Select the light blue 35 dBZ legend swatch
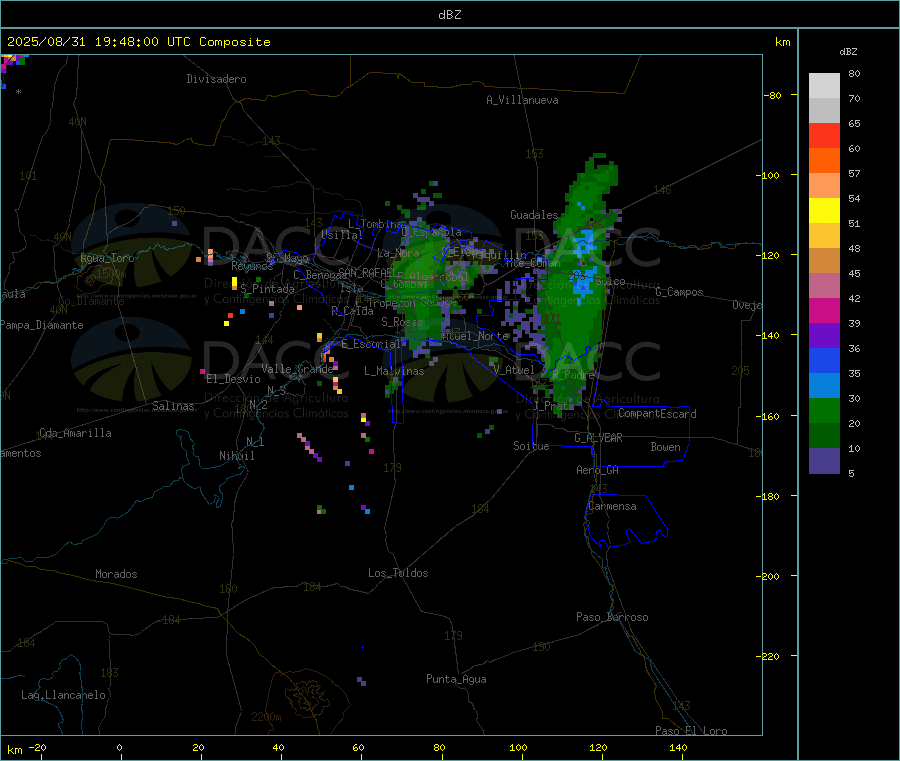This screenshot has height=761, width=900. [x=824, y=386]
